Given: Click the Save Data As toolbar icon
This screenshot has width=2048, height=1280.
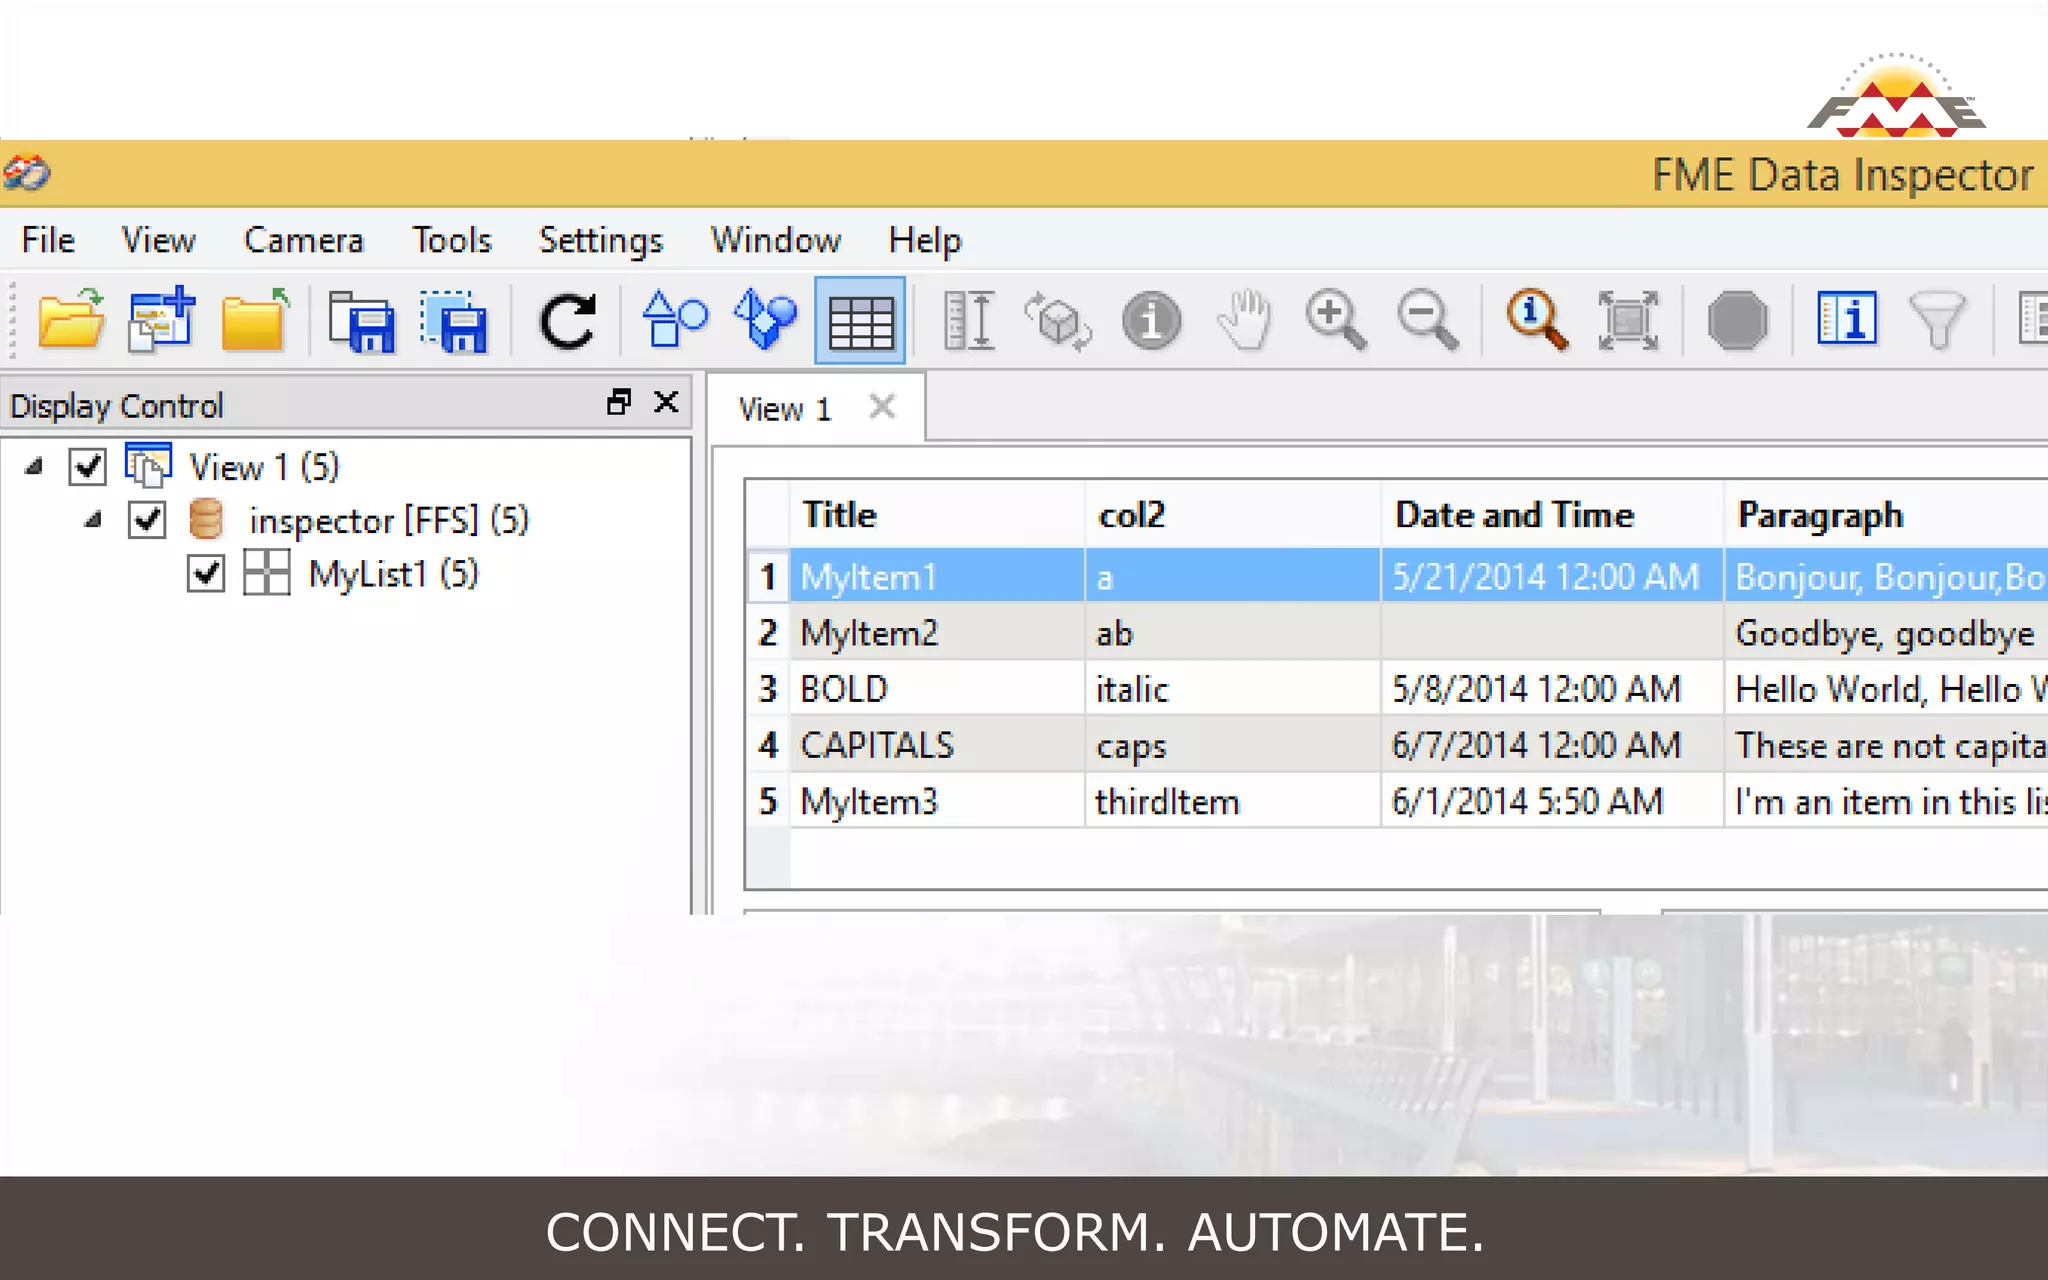Looking at the screenshot, I should pyautogui.click(x=361, y=321).
